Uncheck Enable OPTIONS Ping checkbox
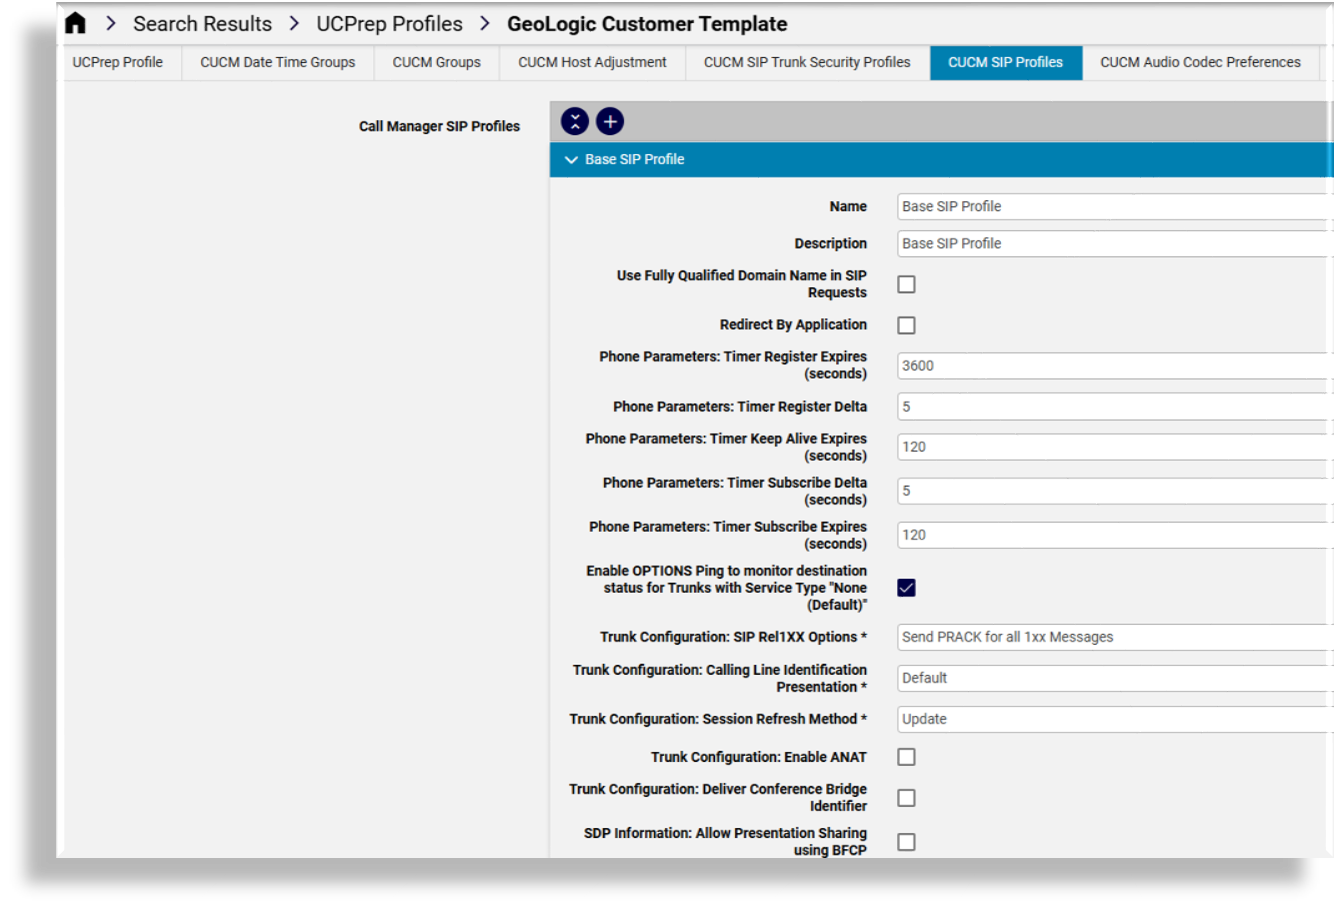The width and height of the screenshot is (1336, 909). click(x=906, y=588)
